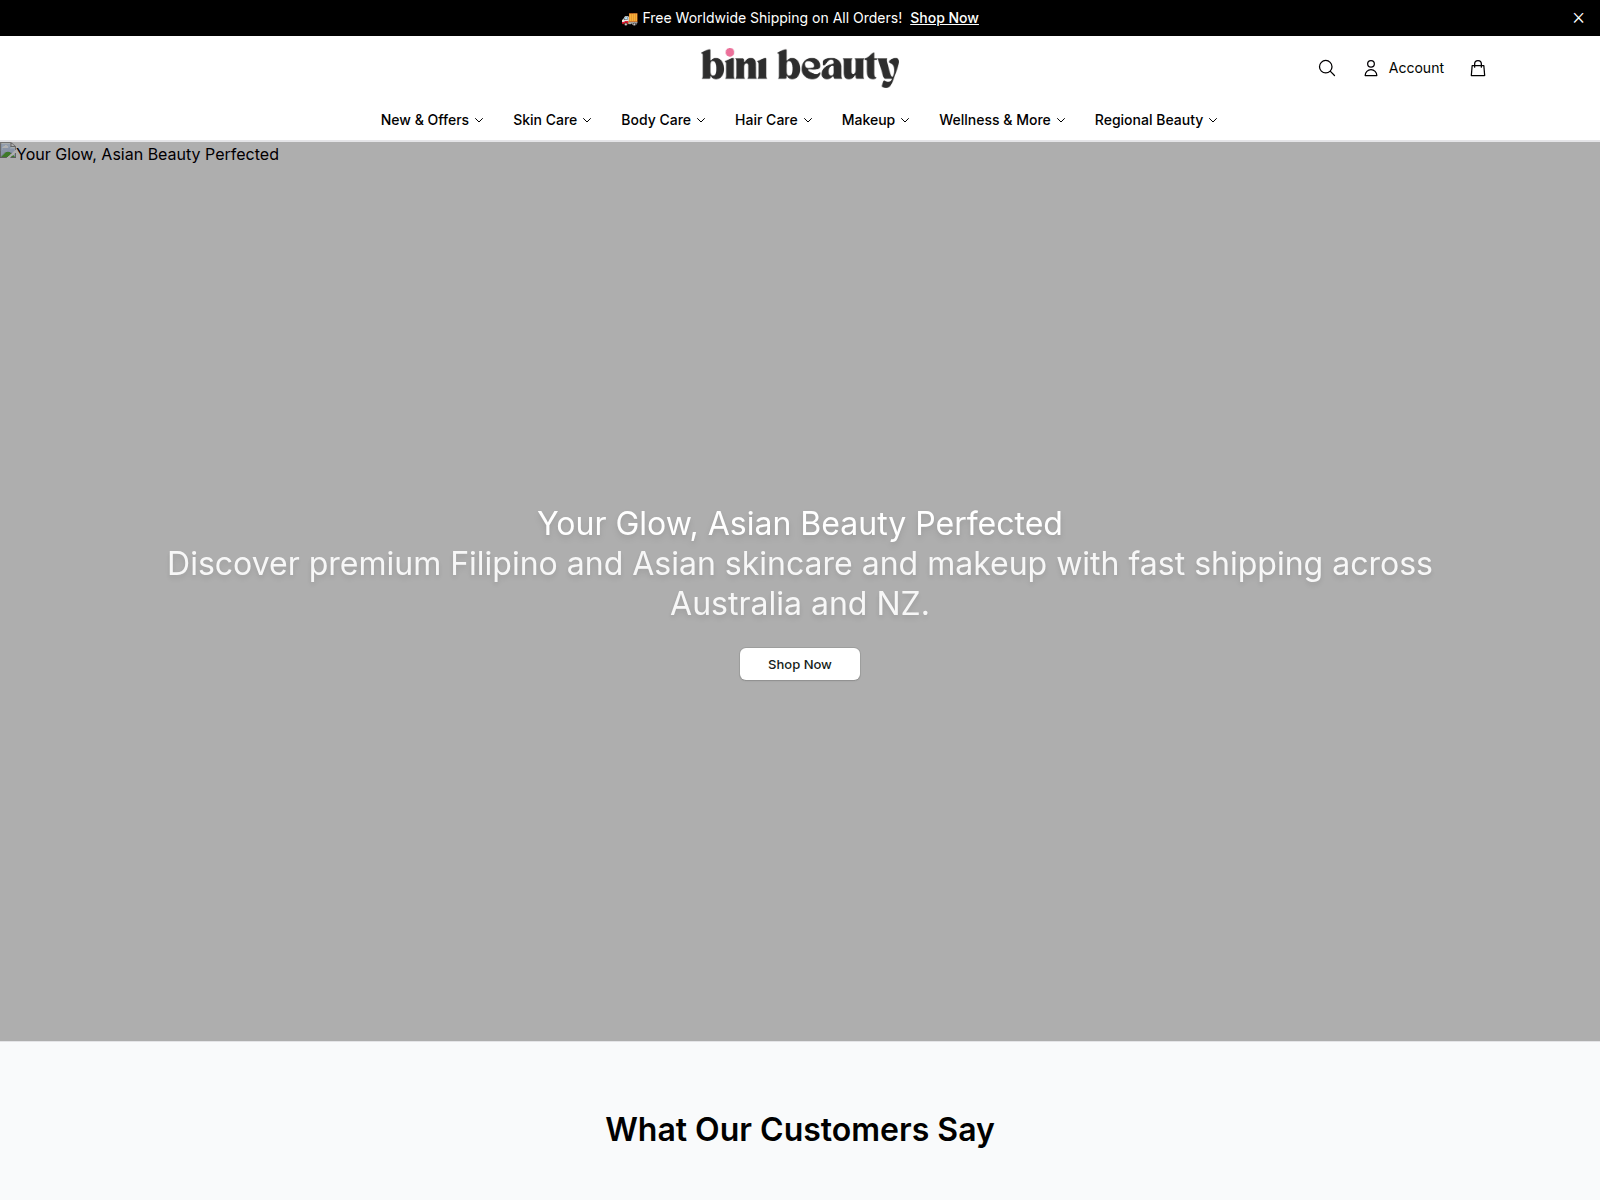
Task: Open the search magnifier icon
Action: point(1327,68)
